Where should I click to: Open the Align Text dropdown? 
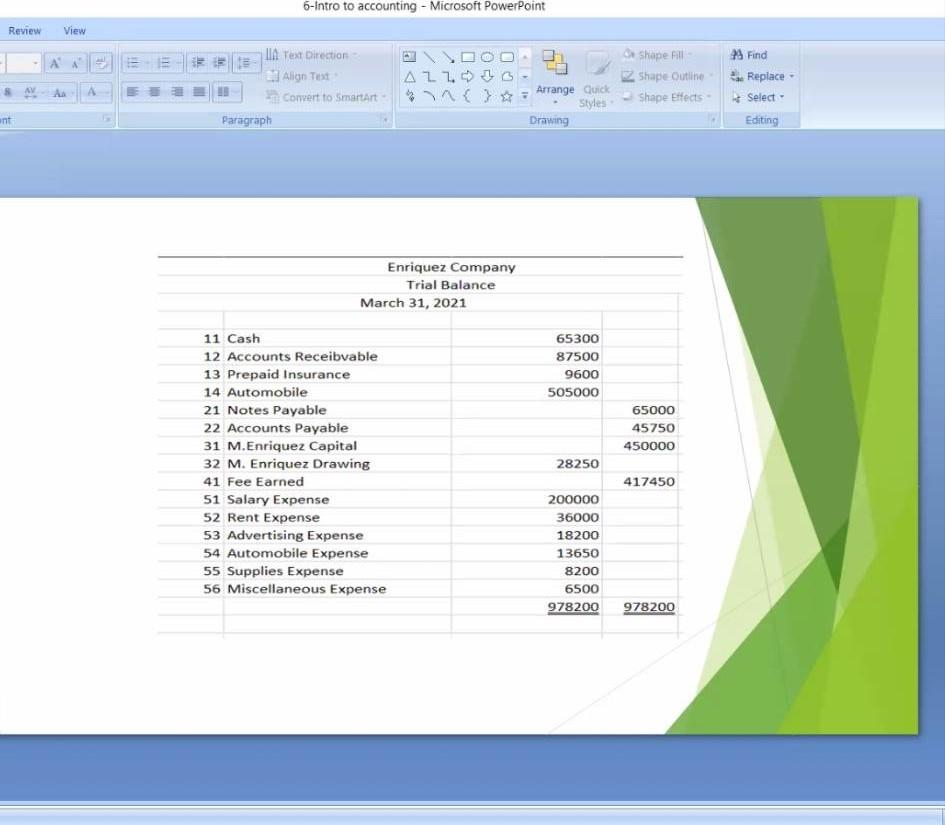(305, 76)
